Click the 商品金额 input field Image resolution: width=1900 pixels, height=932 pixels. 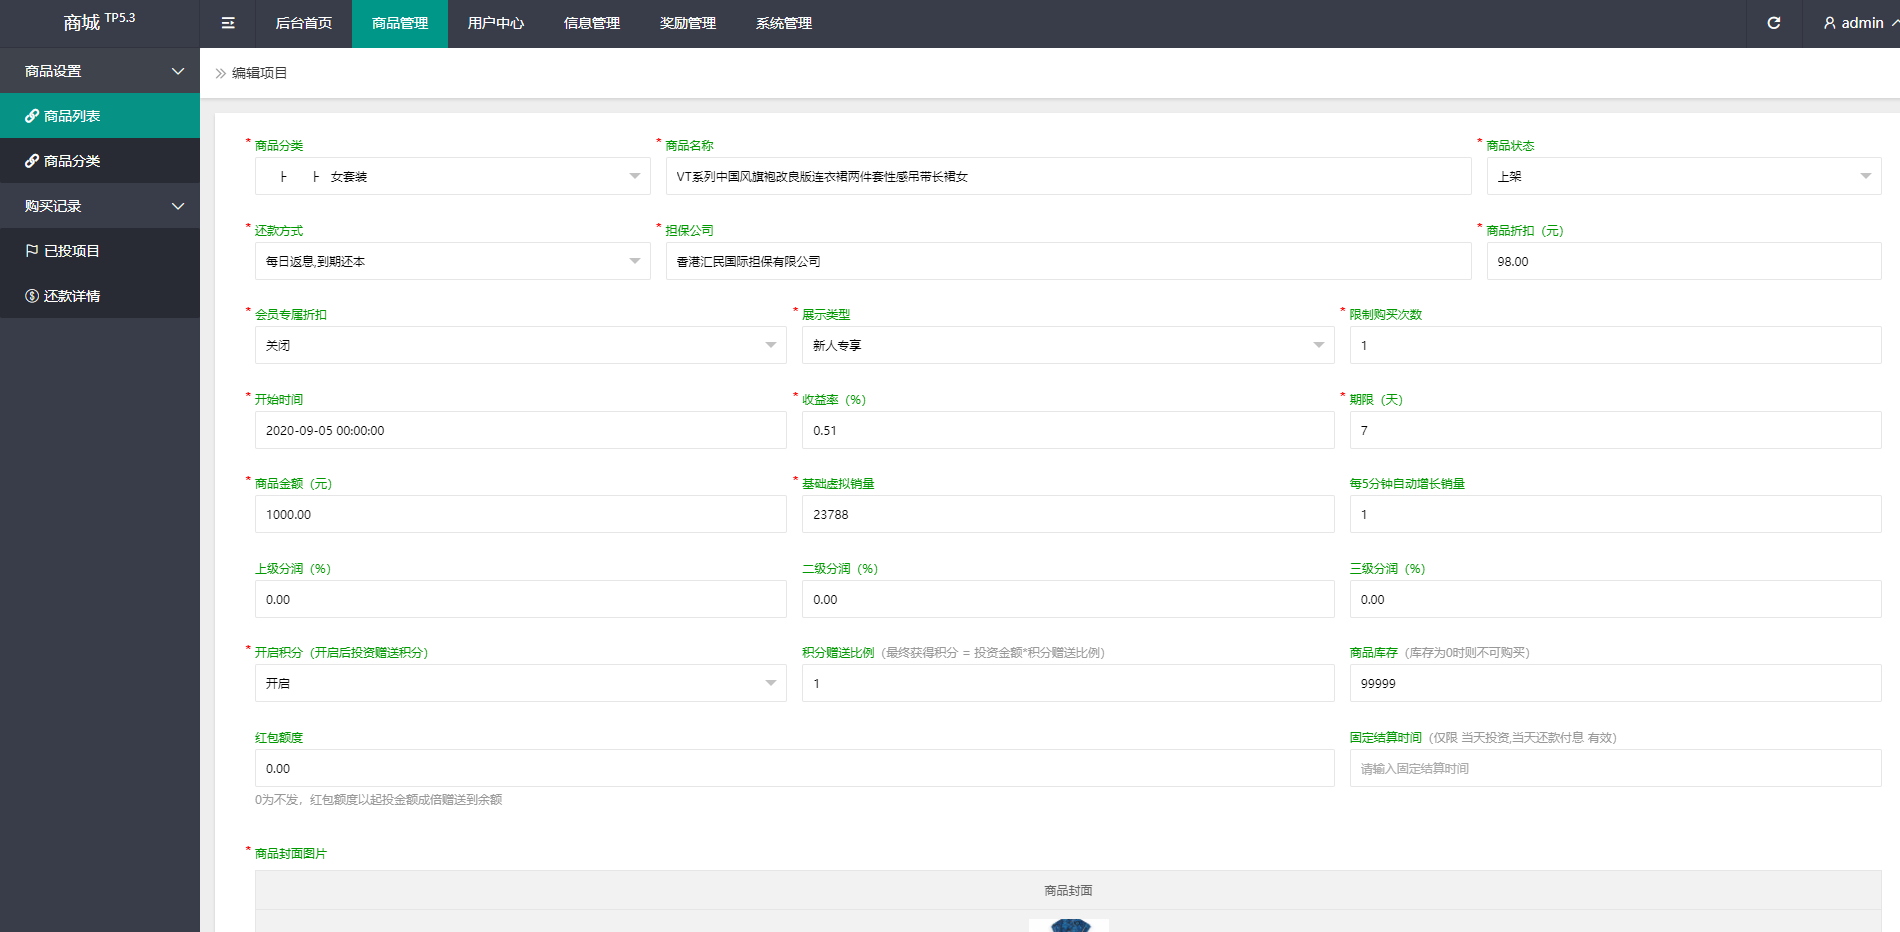pos(519,514)
